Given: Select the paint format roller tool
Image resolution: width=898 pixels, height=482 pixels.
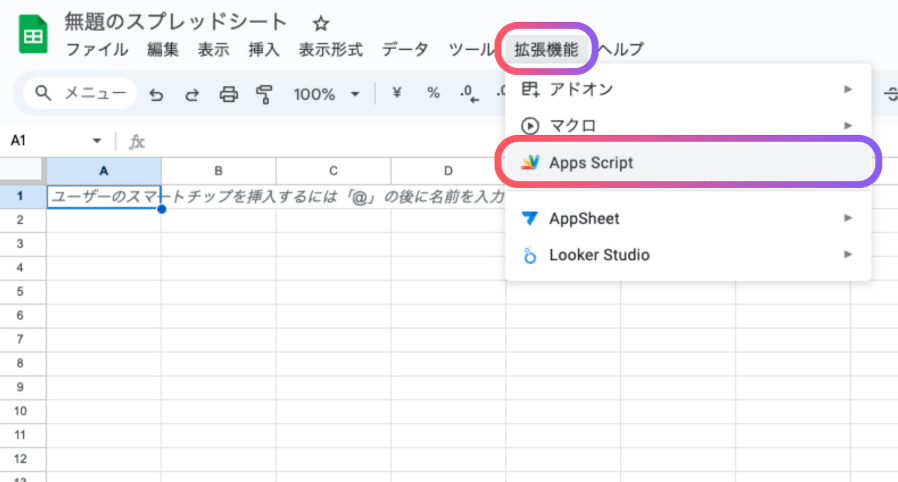Looking at the screenshot, I should [264, 94].
